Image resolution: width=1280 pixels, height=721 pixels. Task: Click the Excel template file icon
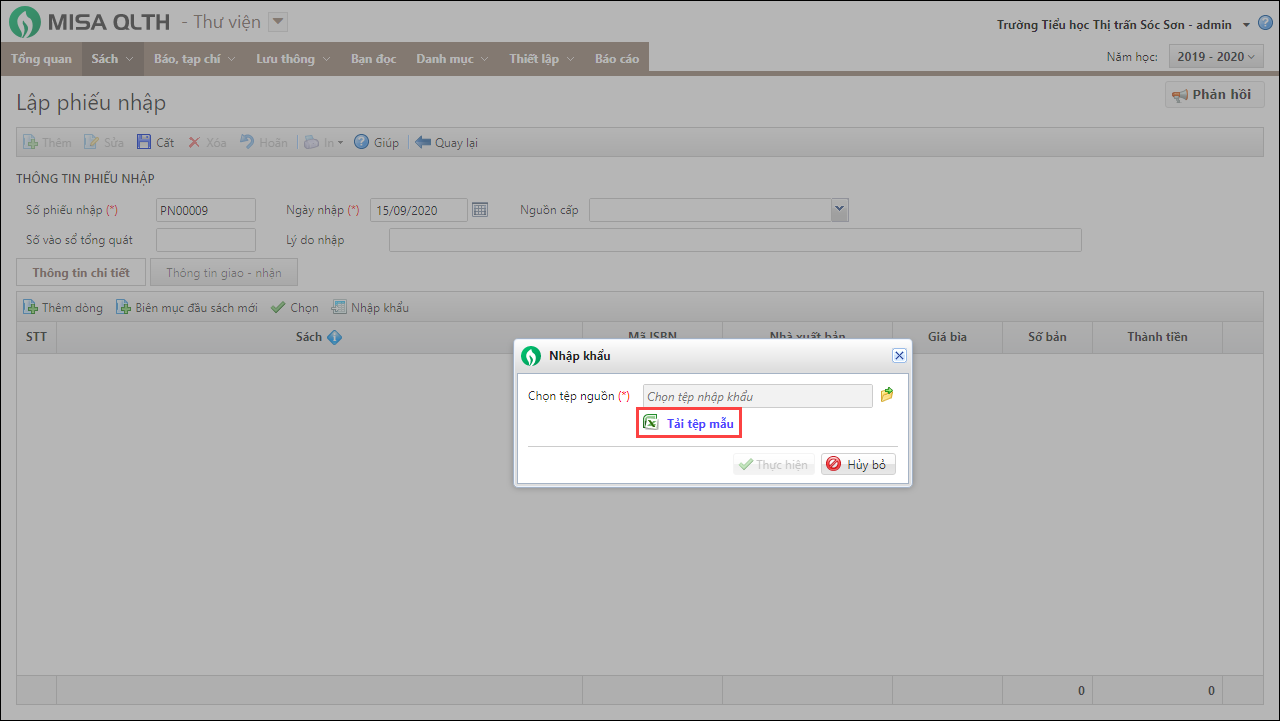(651, 423)
